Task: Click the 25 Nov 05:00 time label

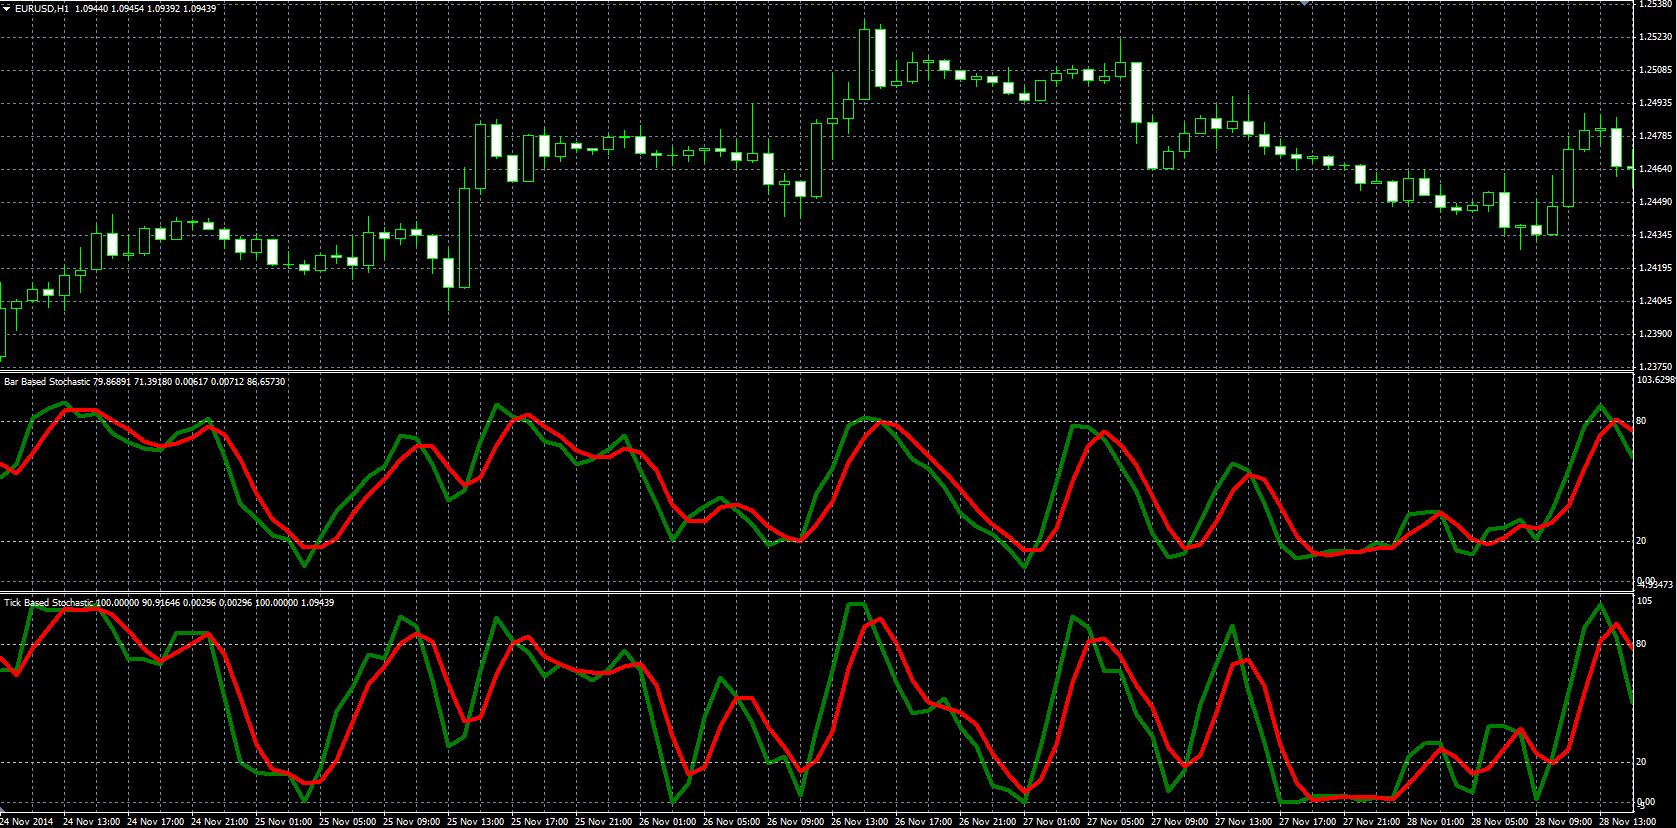Action: point(347,822)
